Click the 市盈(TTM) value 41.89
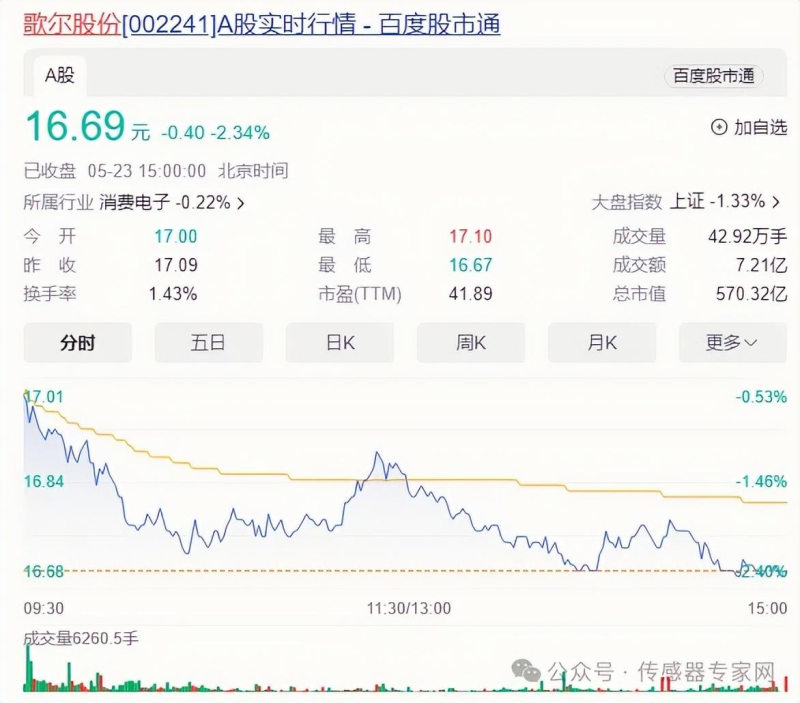 (470, 294)
